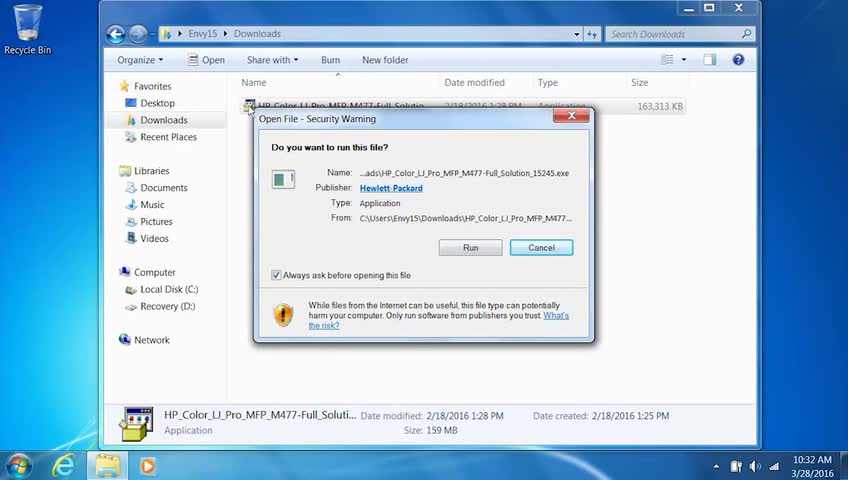This screenshot has height=480, width=848.
Task: Click the search magnifier icon
Action: [x=746, y=34]
